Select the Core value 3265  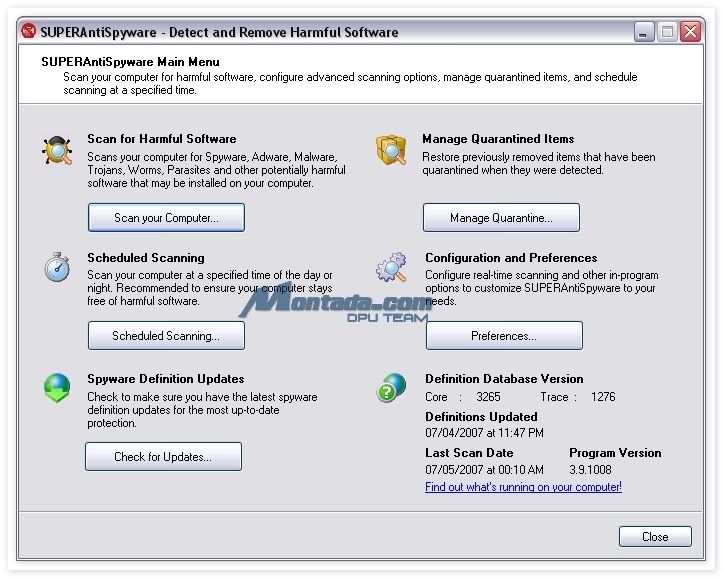pyautogui.click(x=488, y=397)
